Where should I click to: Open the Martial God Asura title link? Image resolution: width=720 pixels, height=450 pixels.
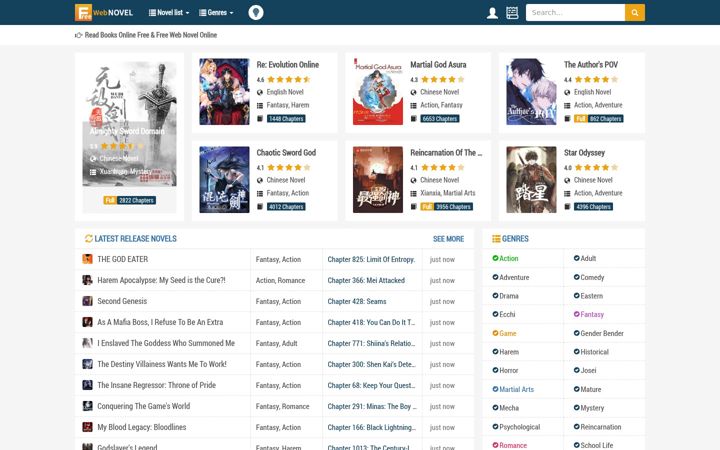click(x=438, y=65)
